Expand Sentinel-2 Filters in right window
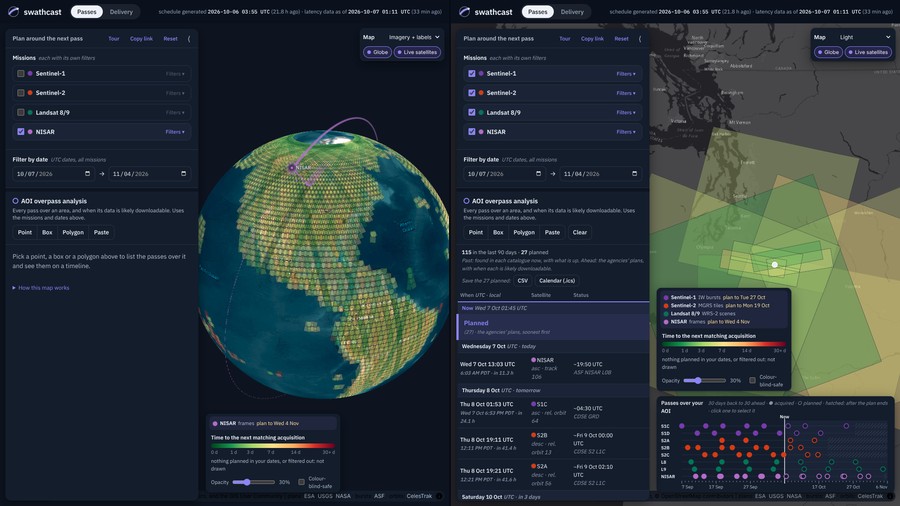 (626, 93)
